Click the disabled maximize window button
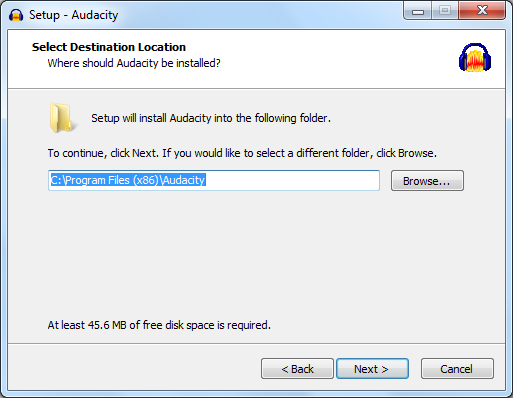 click(x=445, y=11)
